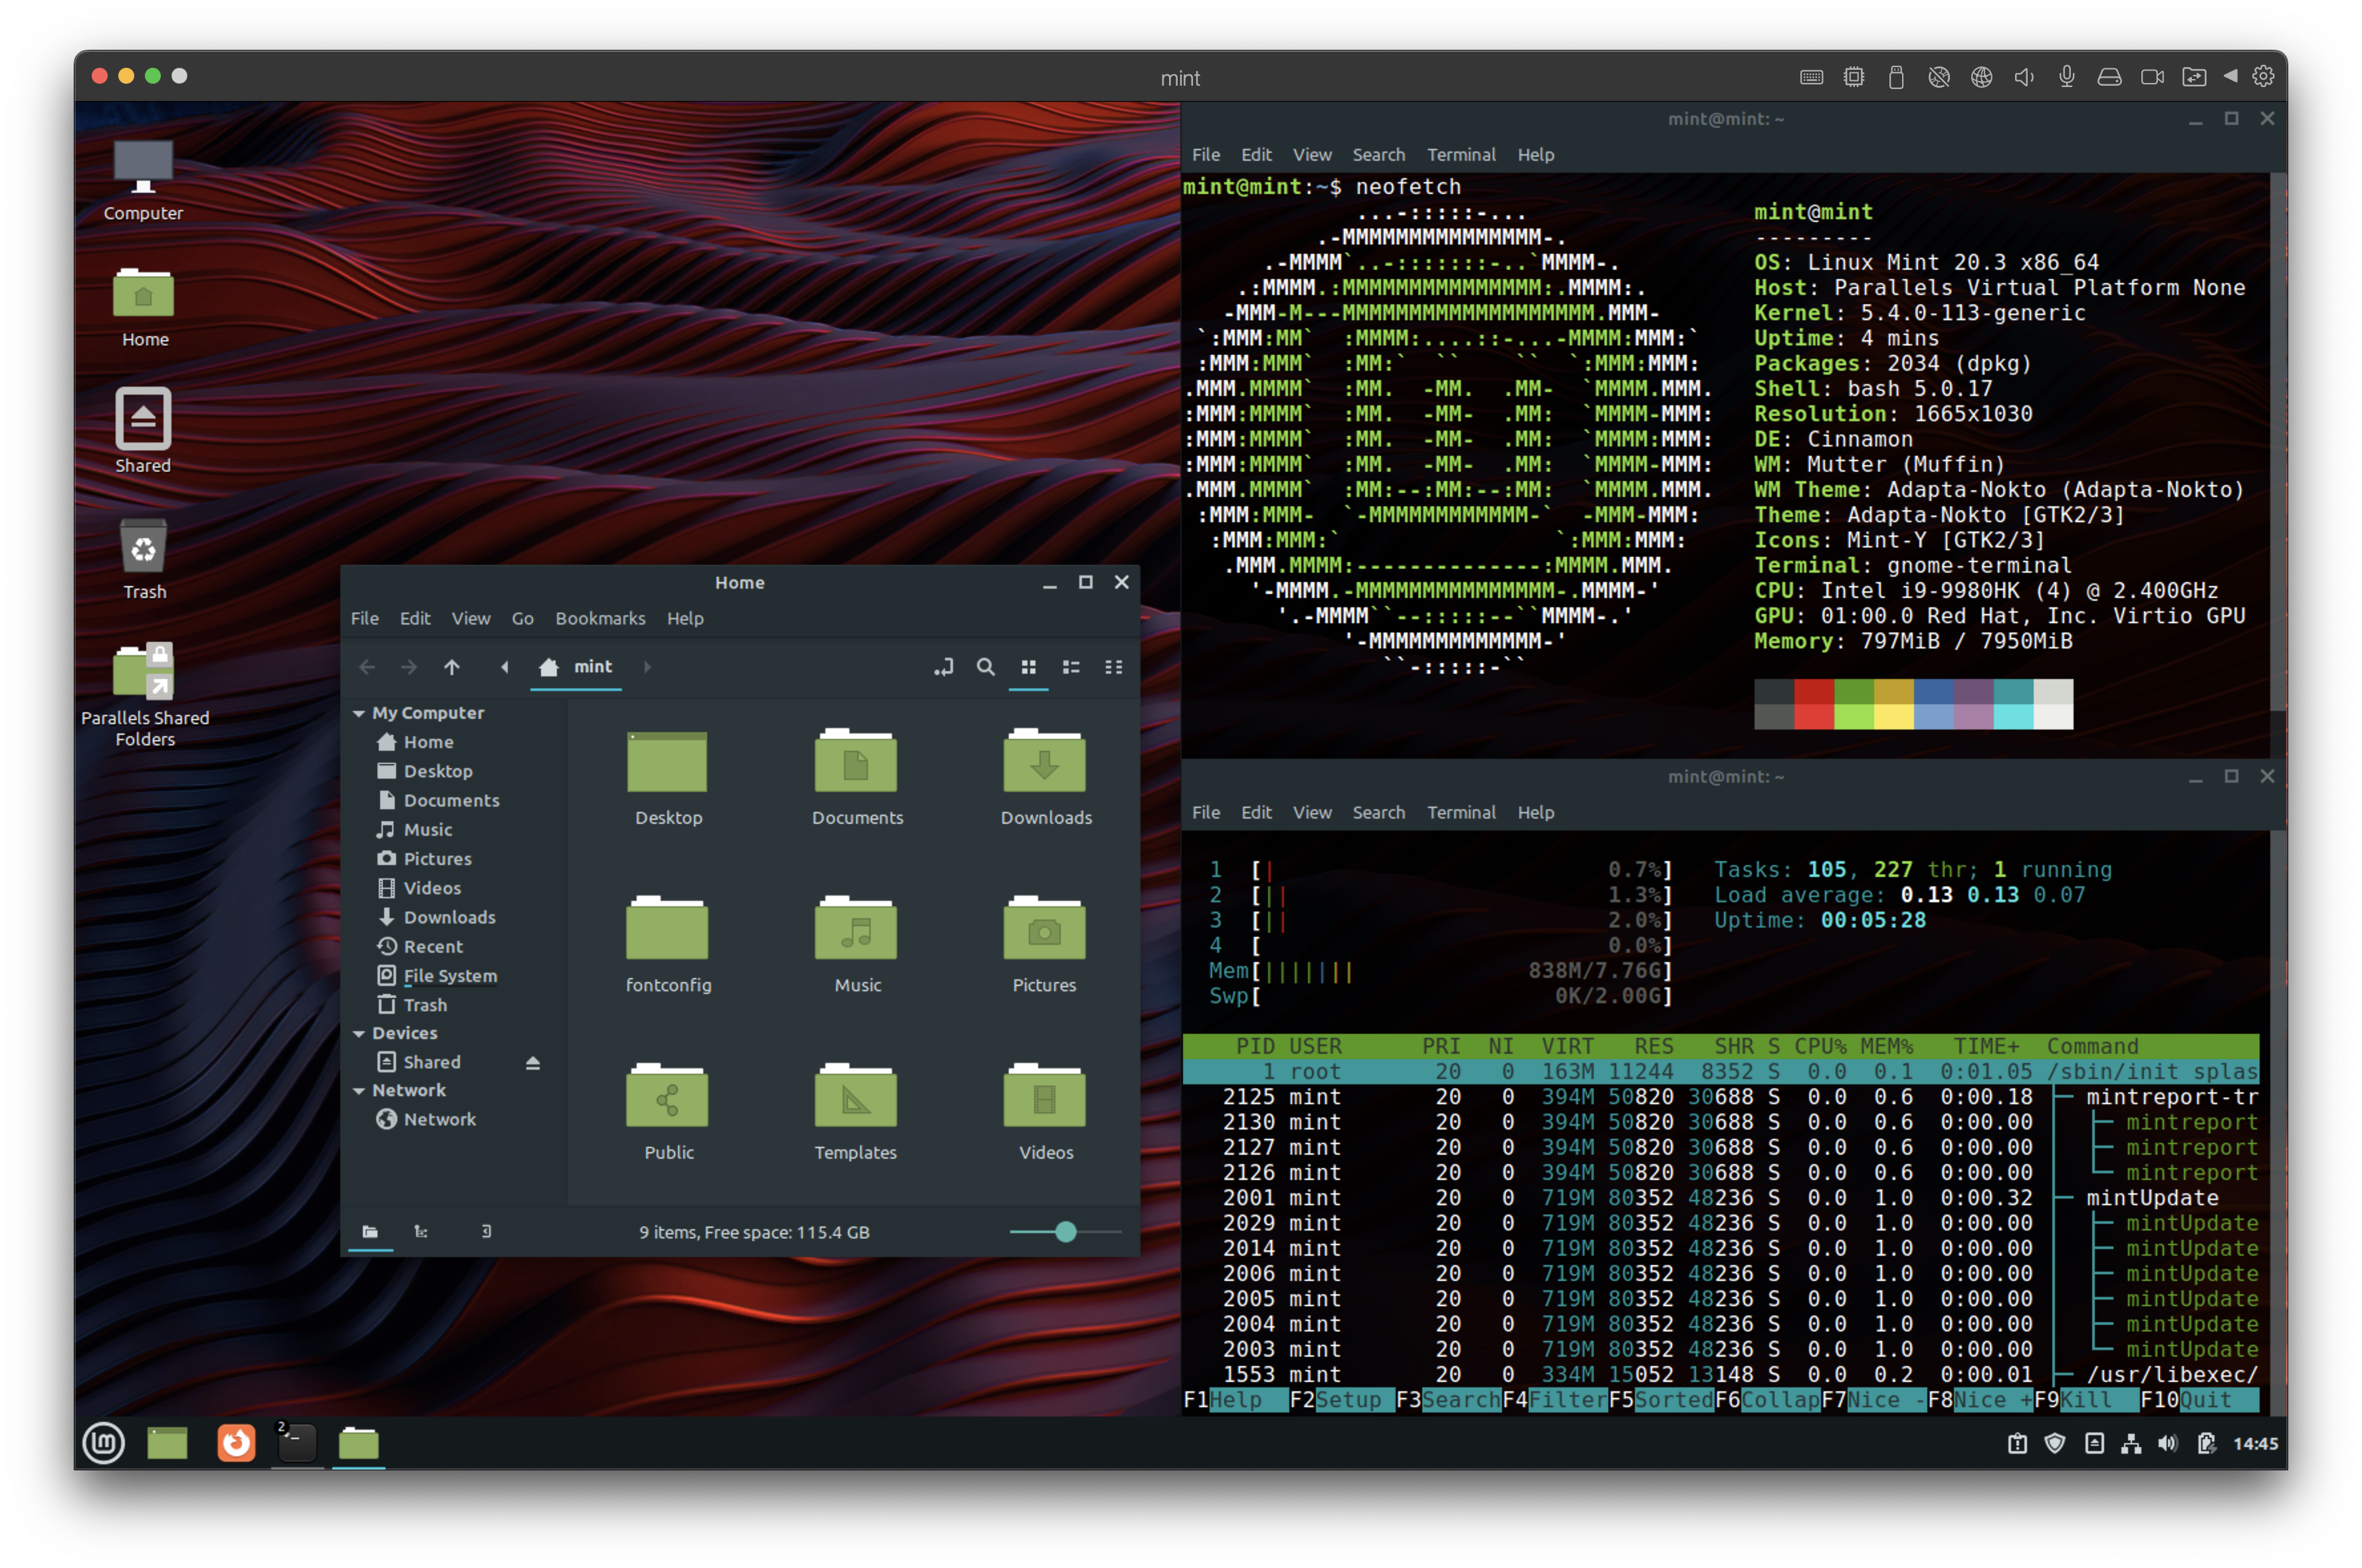Image resolution: width=2362 pixels, height=1568 pixels.
Task: Open Search menu in neofetch terminal
Action: click(1378, 155)
